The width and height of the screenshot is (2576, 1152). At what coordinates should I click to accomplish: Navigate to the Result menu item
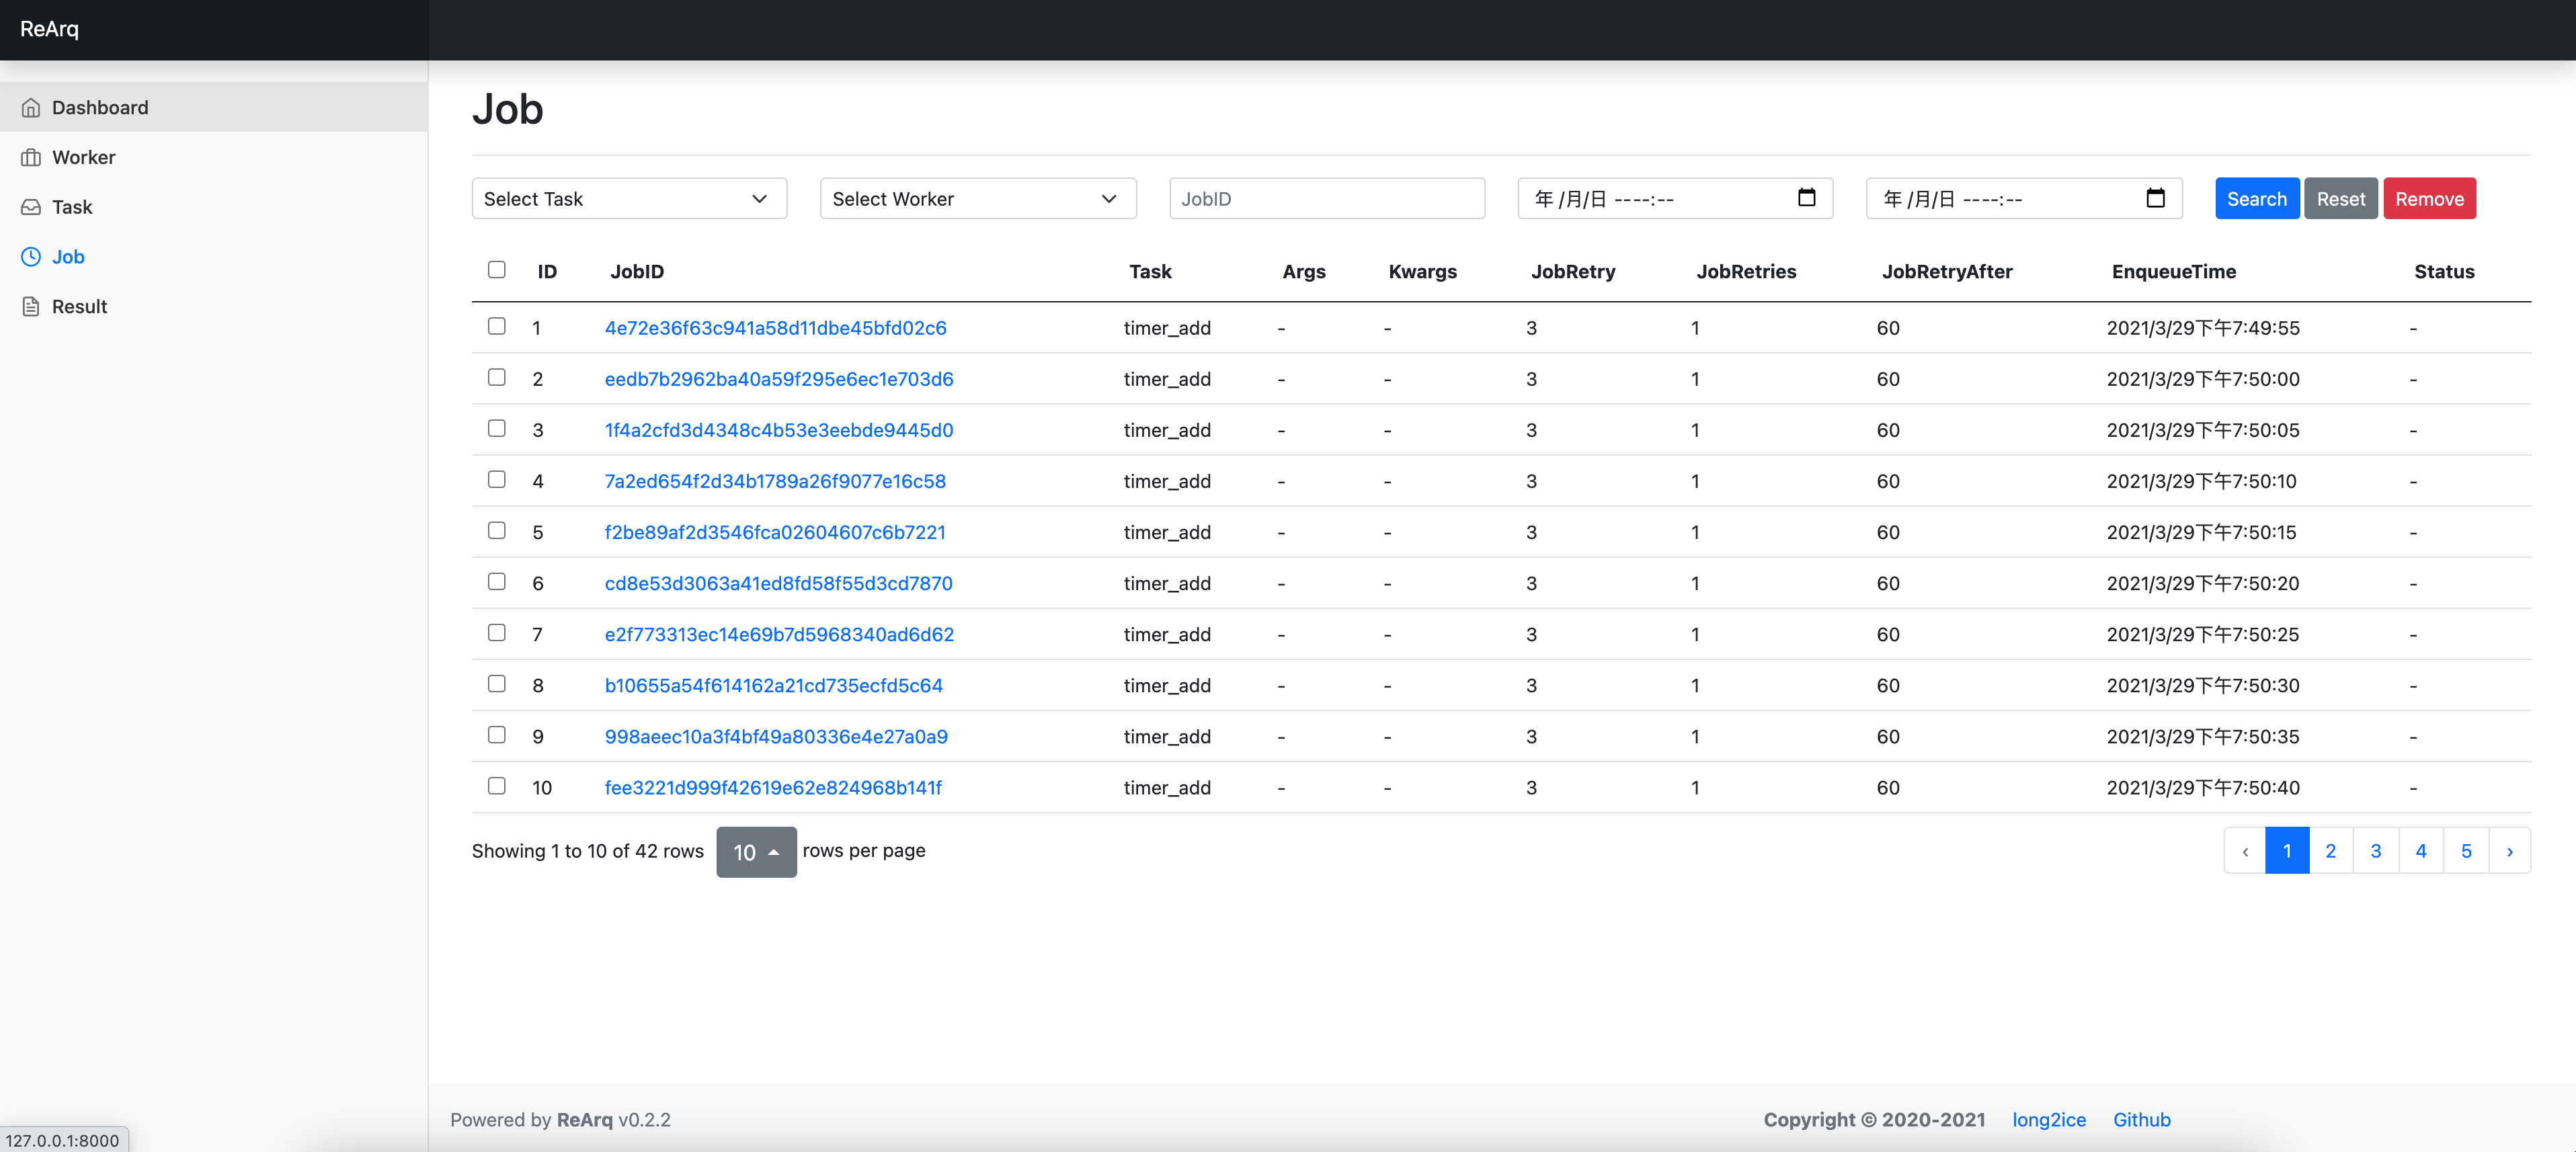(x=79, y=307)
